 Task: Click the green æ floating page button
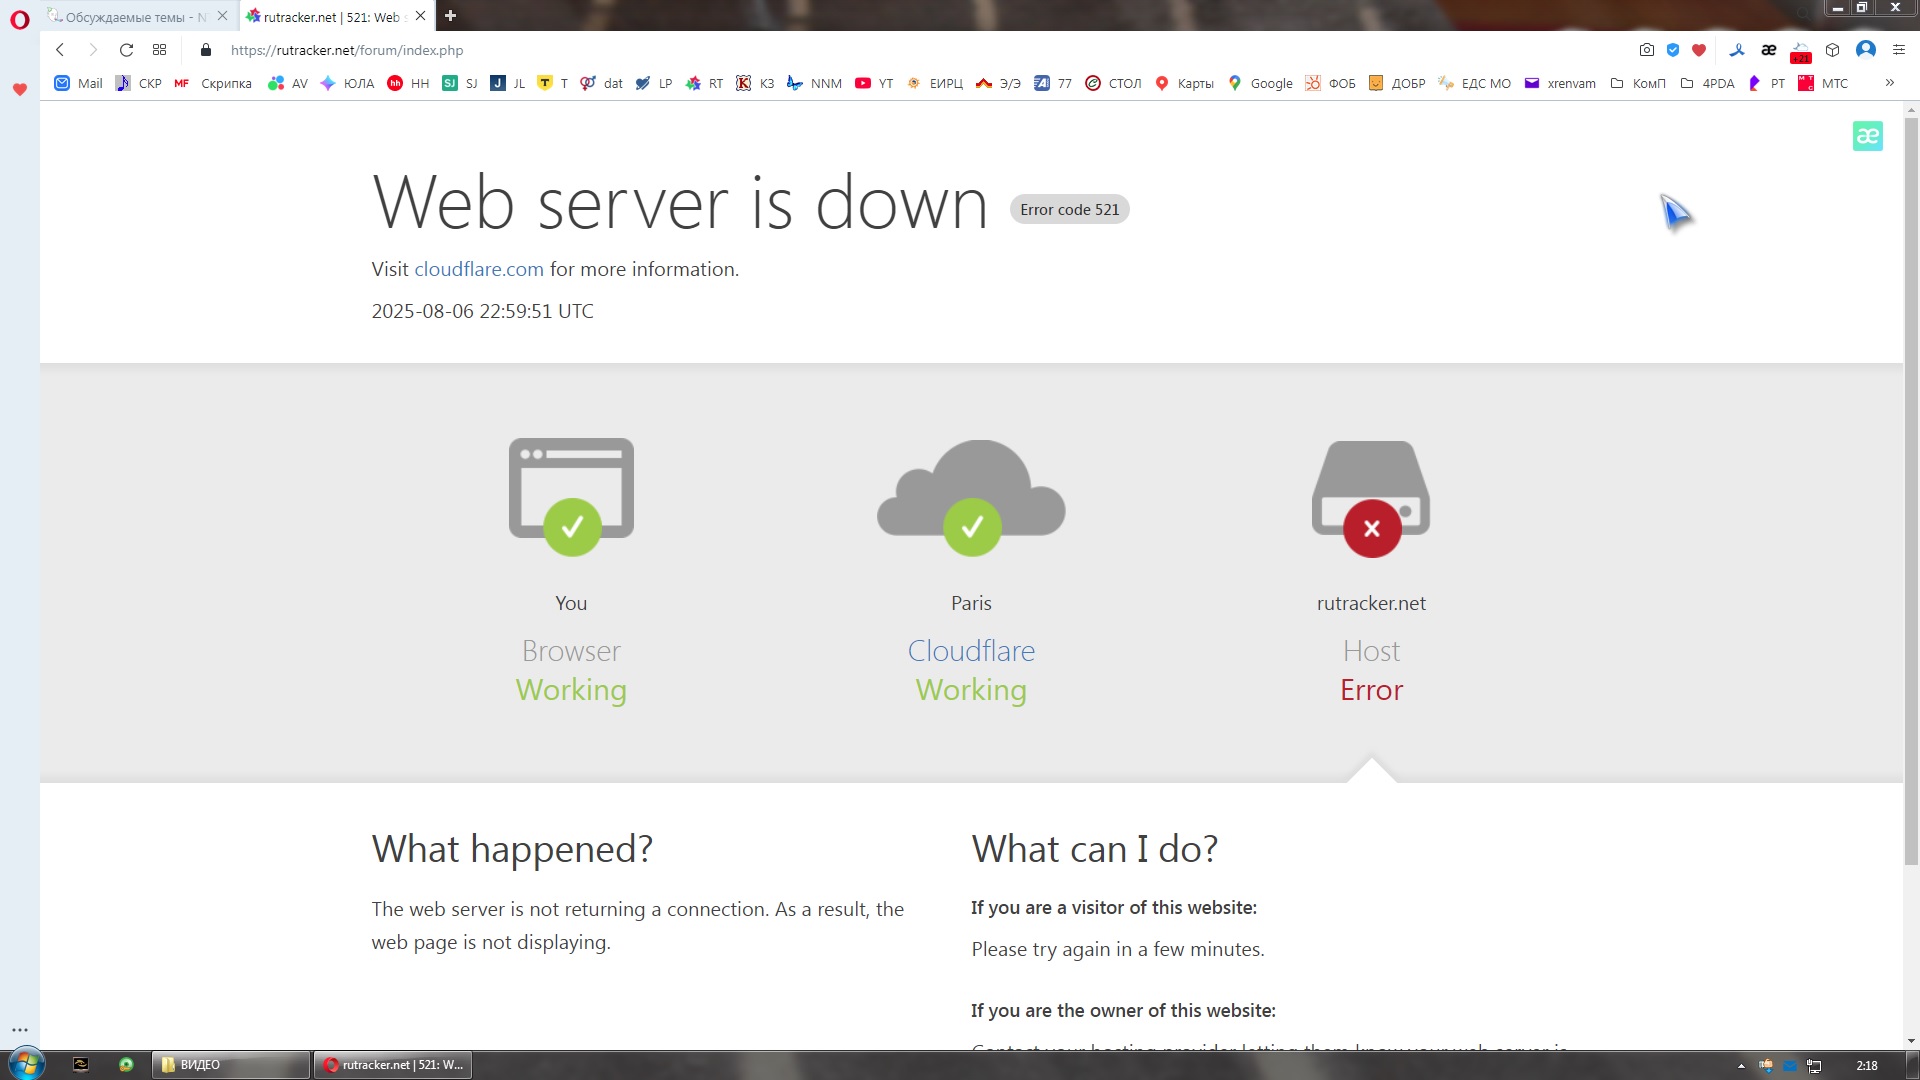[x=1867, y=136]
